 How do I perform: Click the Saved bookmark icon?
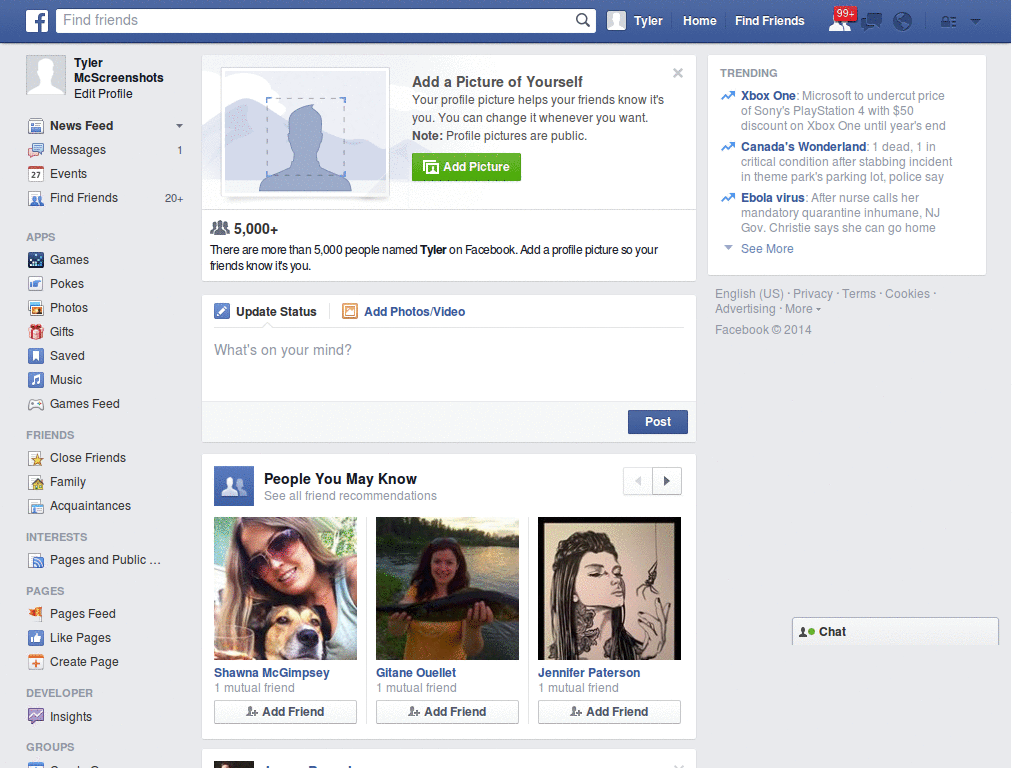pyautogui.click(x=36, y=356)
